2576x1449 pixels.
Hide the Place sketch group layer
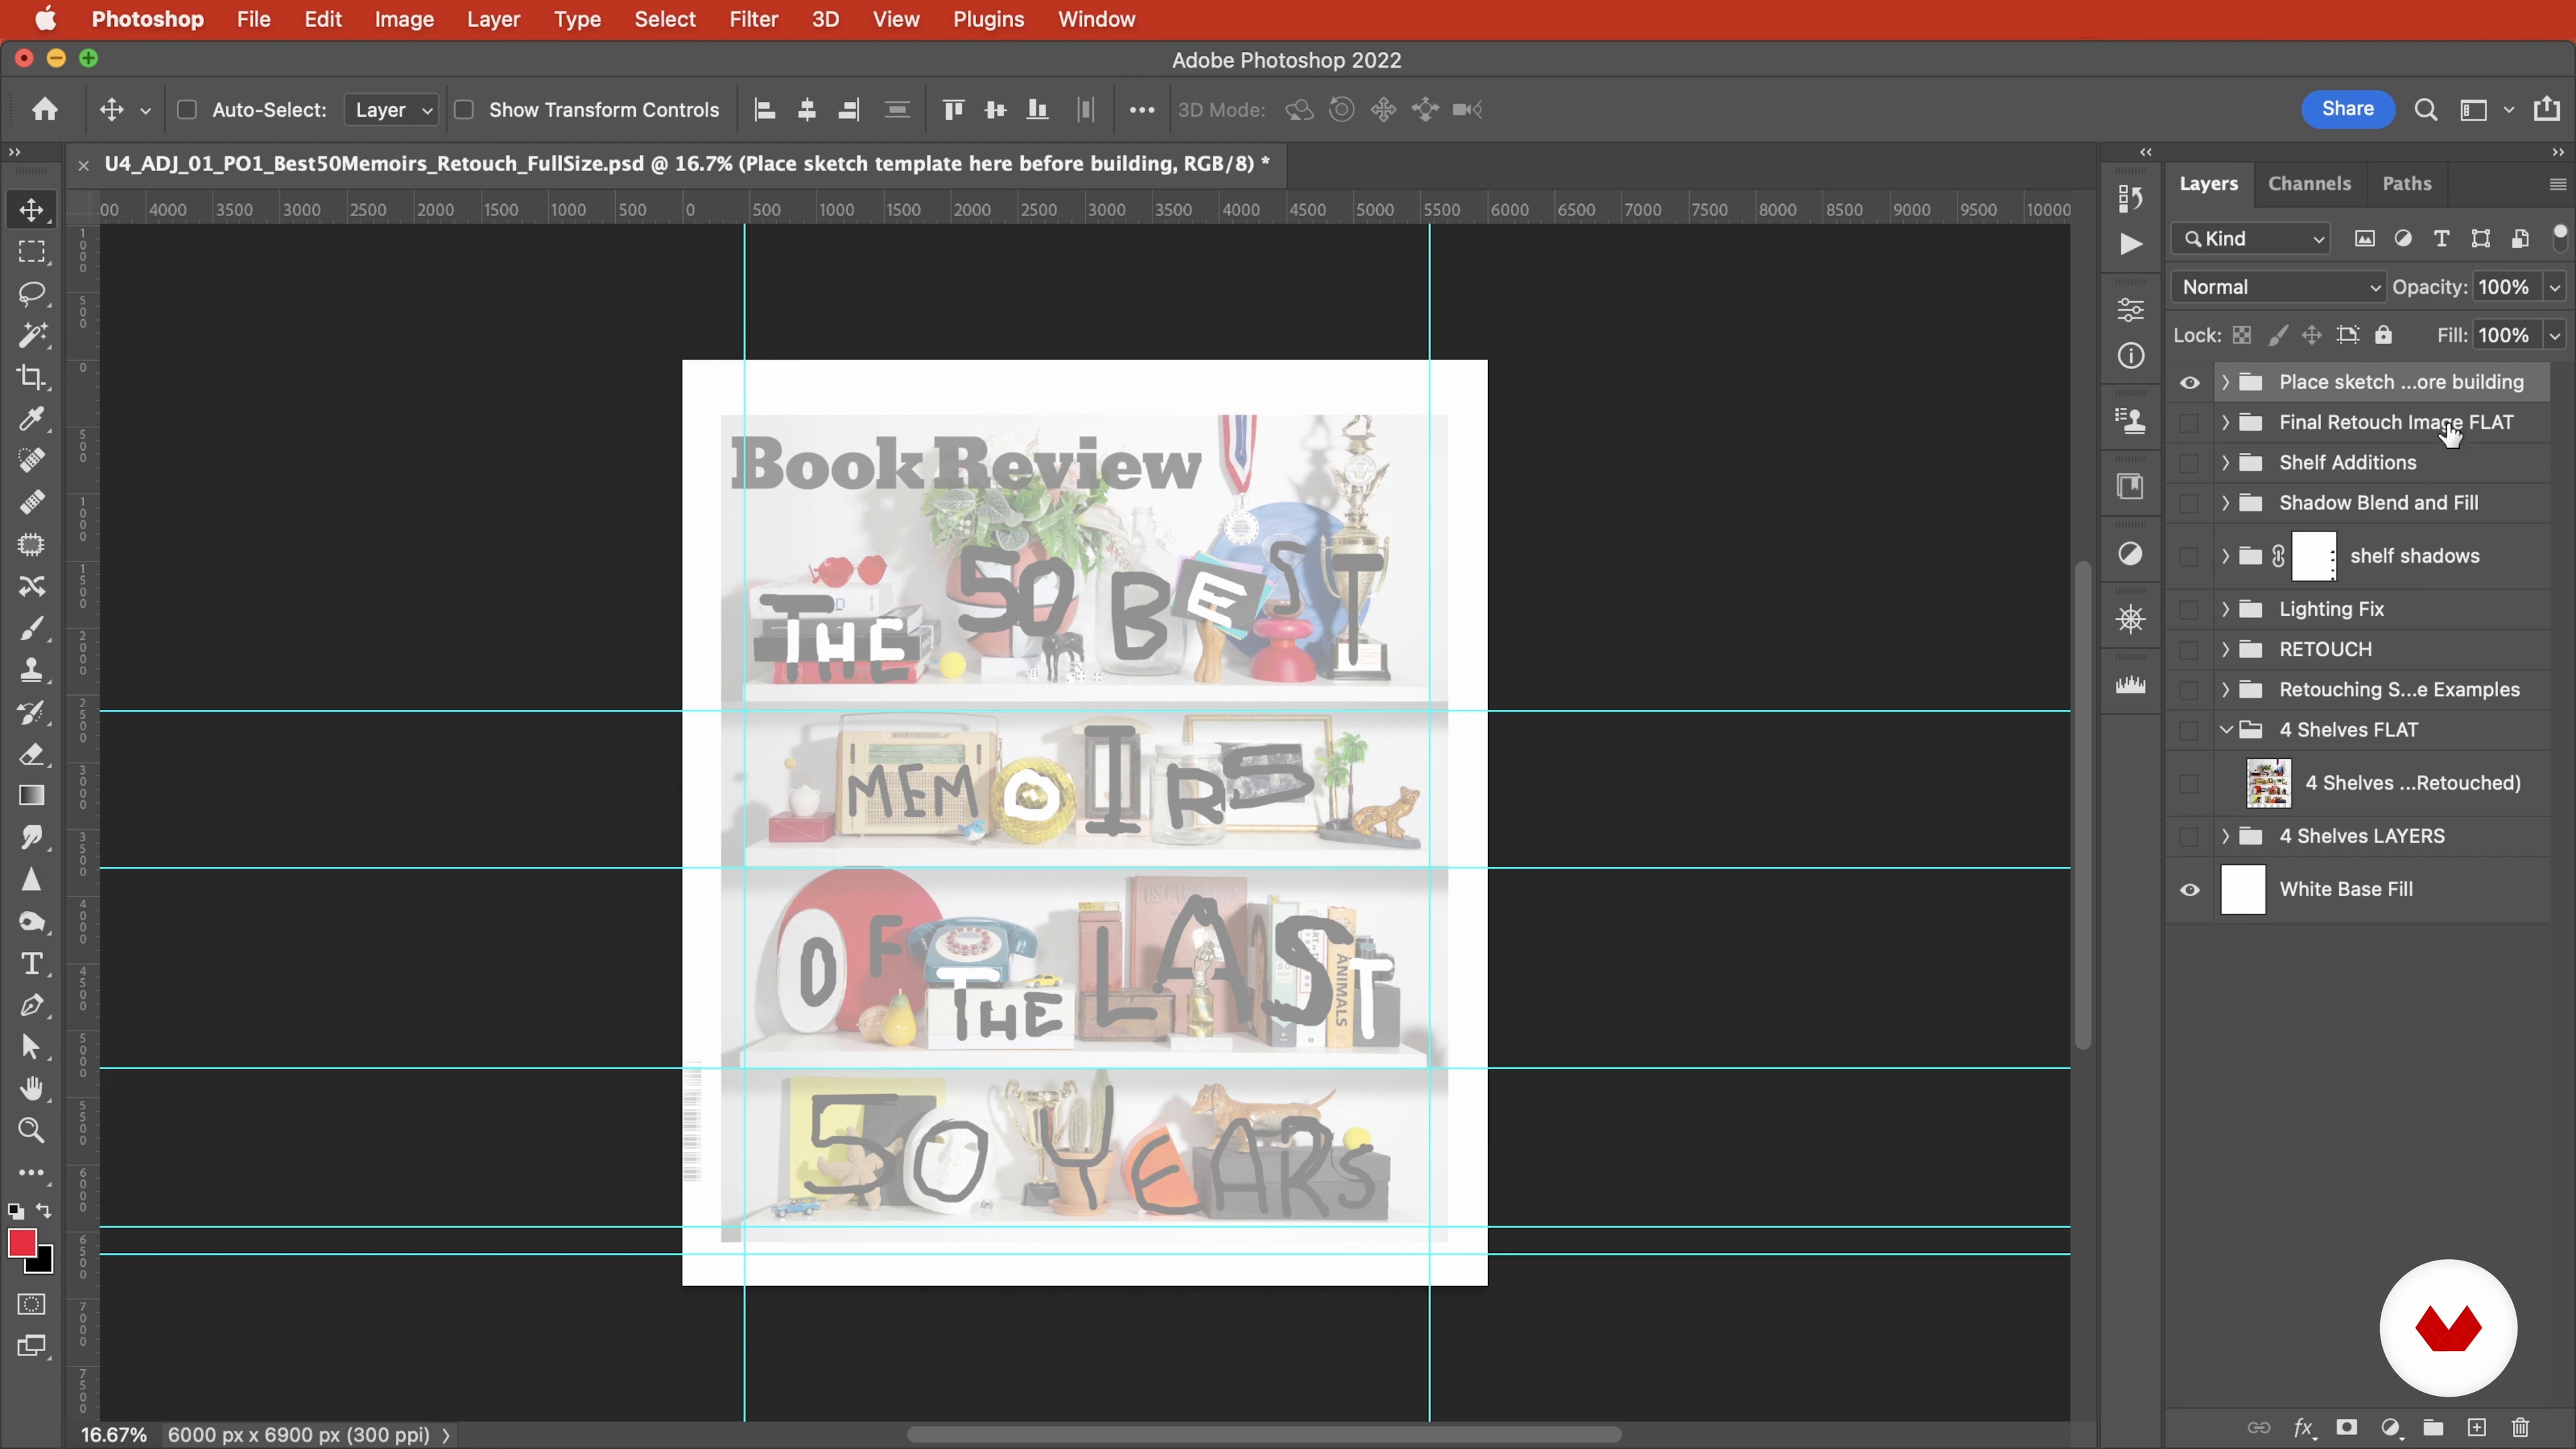pyautogui.click(x=2190, y=382)
